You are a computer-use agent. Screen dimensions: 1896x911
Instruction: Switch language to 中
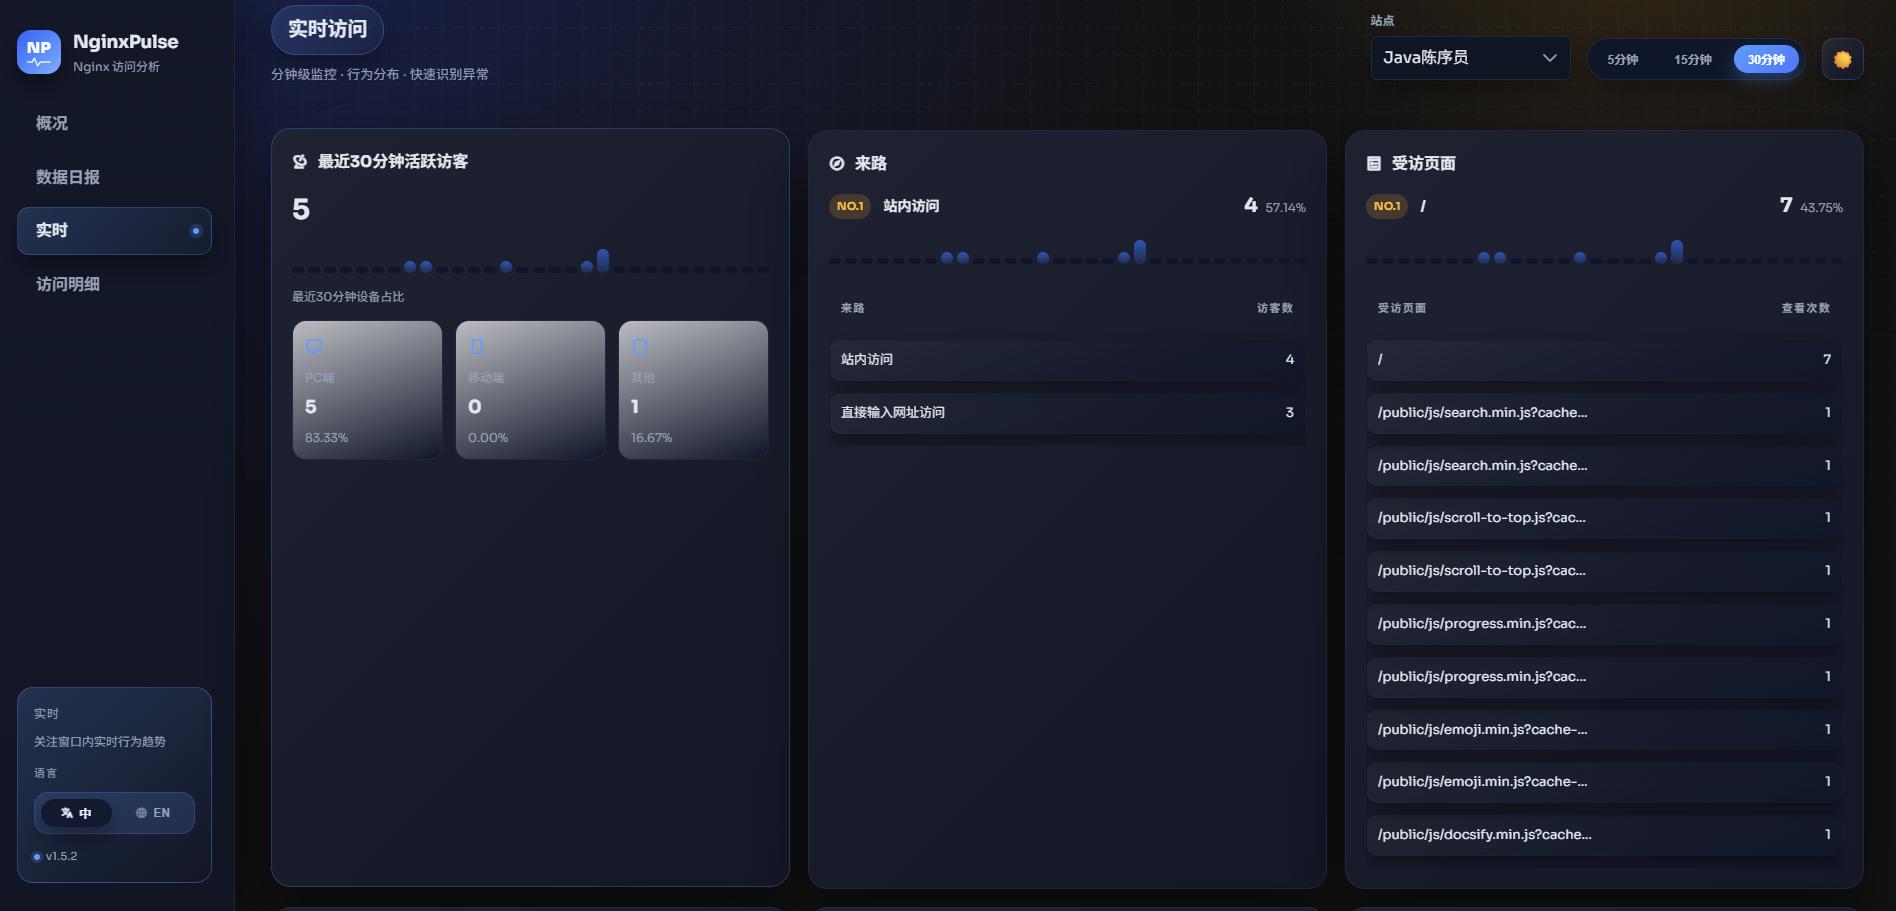pyautogui.click(x=76, y=813)
